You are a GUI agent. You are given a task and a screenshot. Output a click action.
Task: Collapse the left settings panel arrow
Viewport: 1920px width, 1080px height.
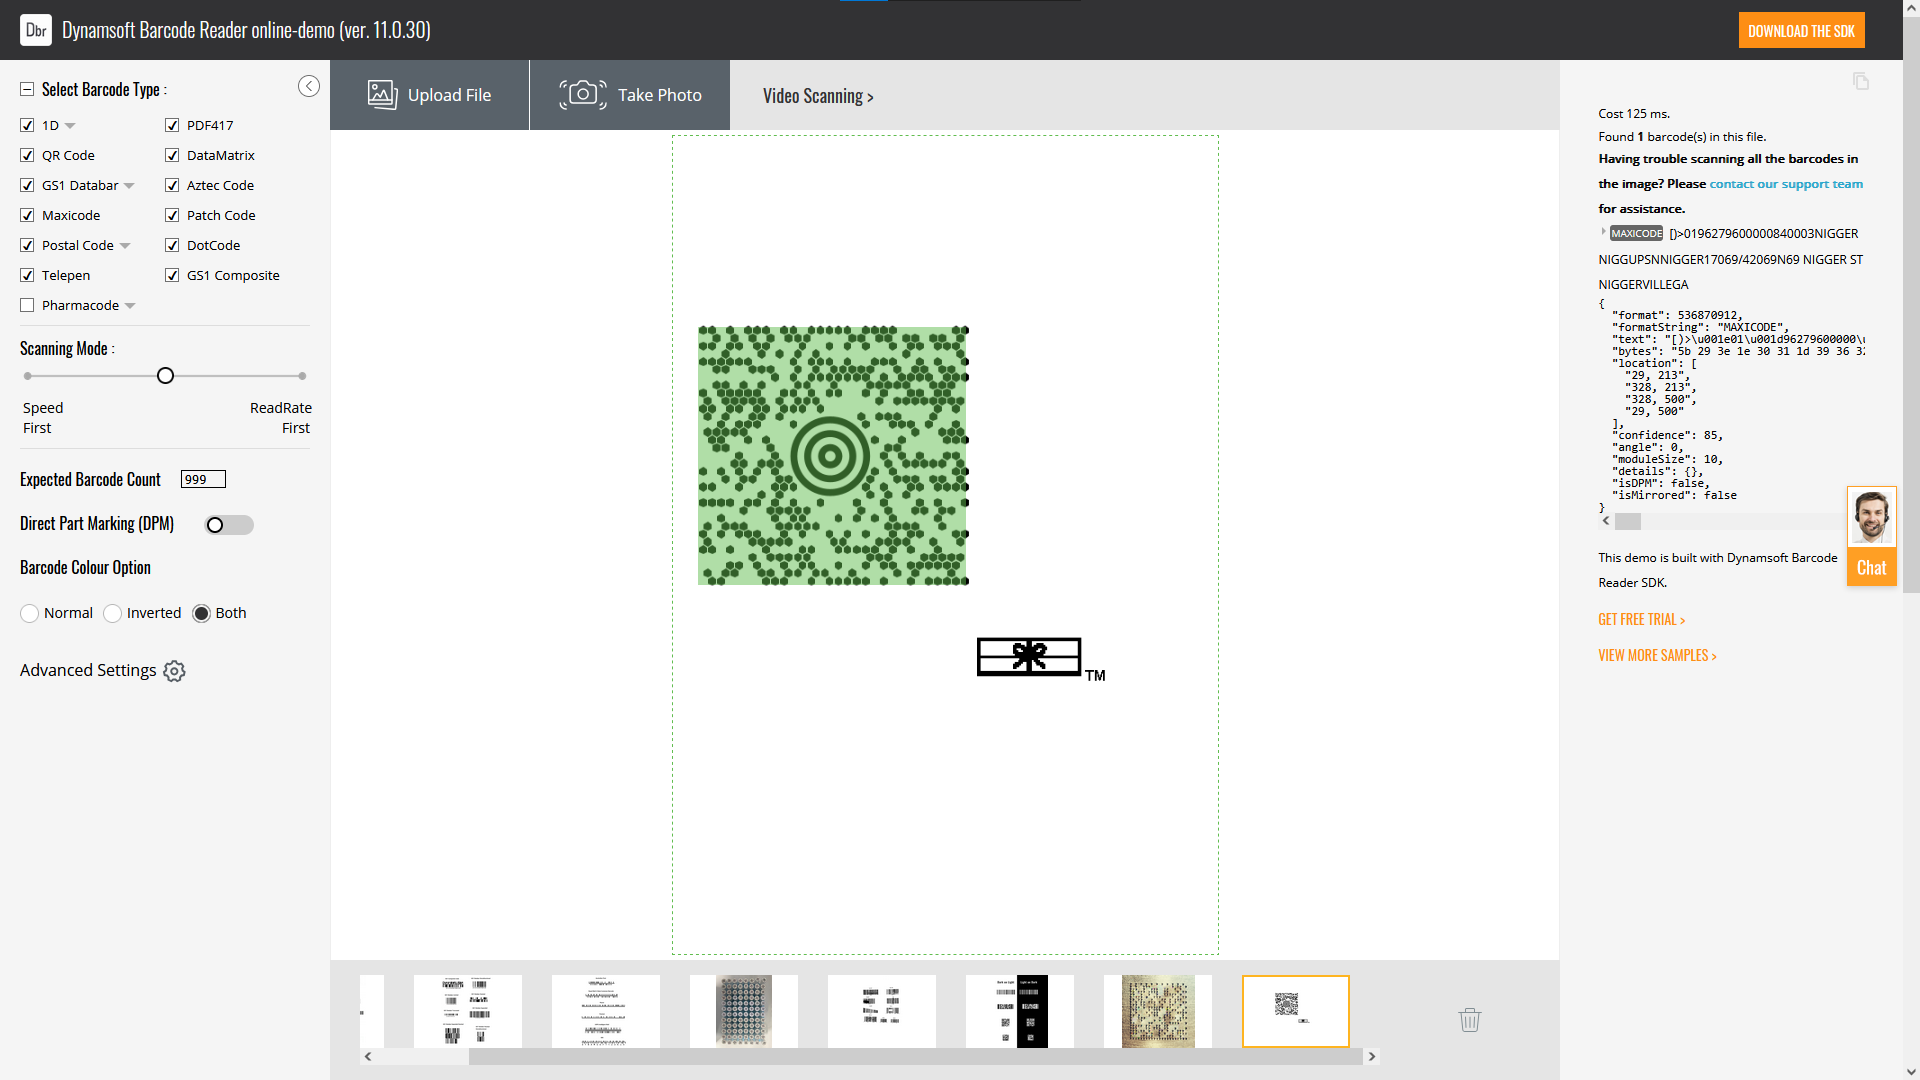pyautogui.click(x=309, y=86)
